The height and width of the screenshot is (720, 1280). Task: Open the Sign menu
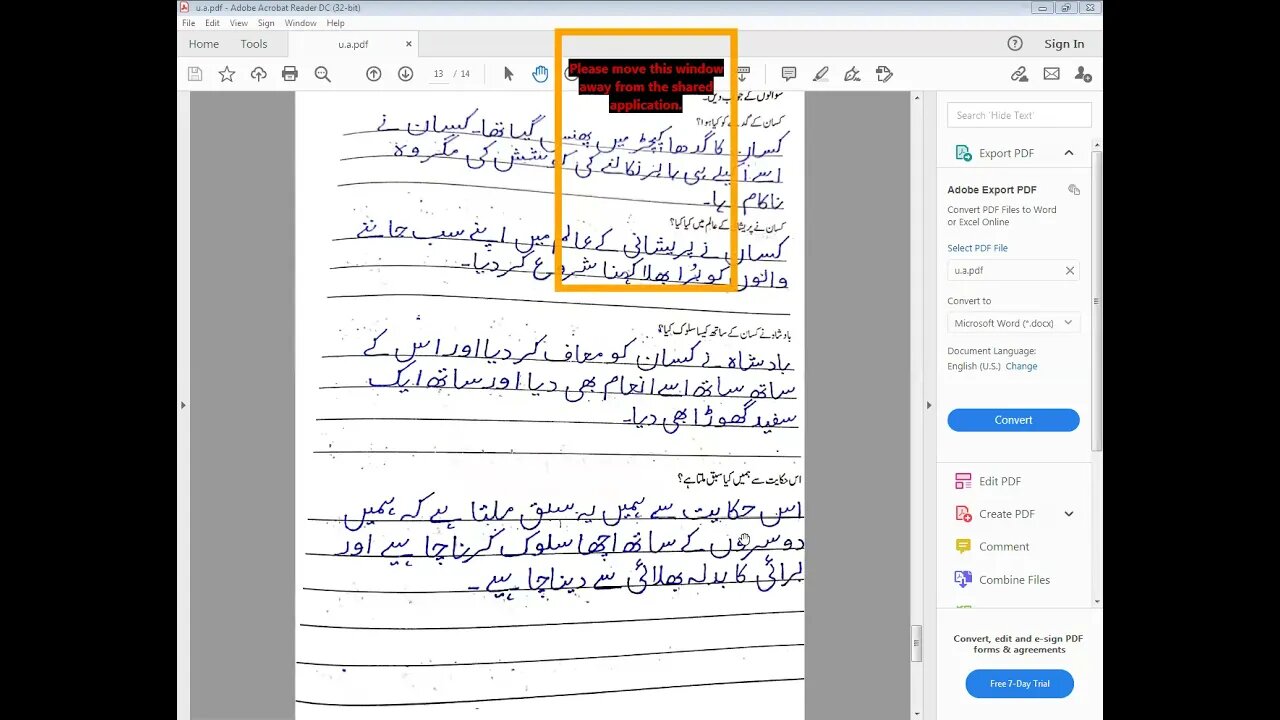(266, 23)
